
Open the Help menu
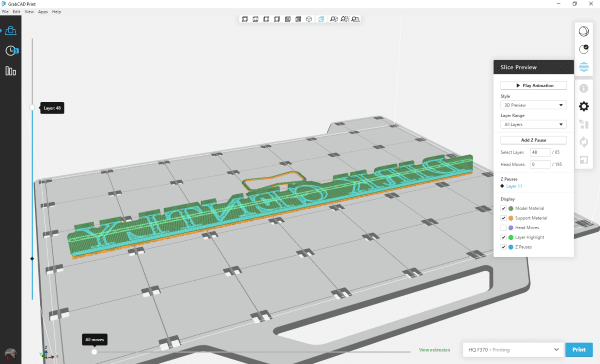point(56,12)
